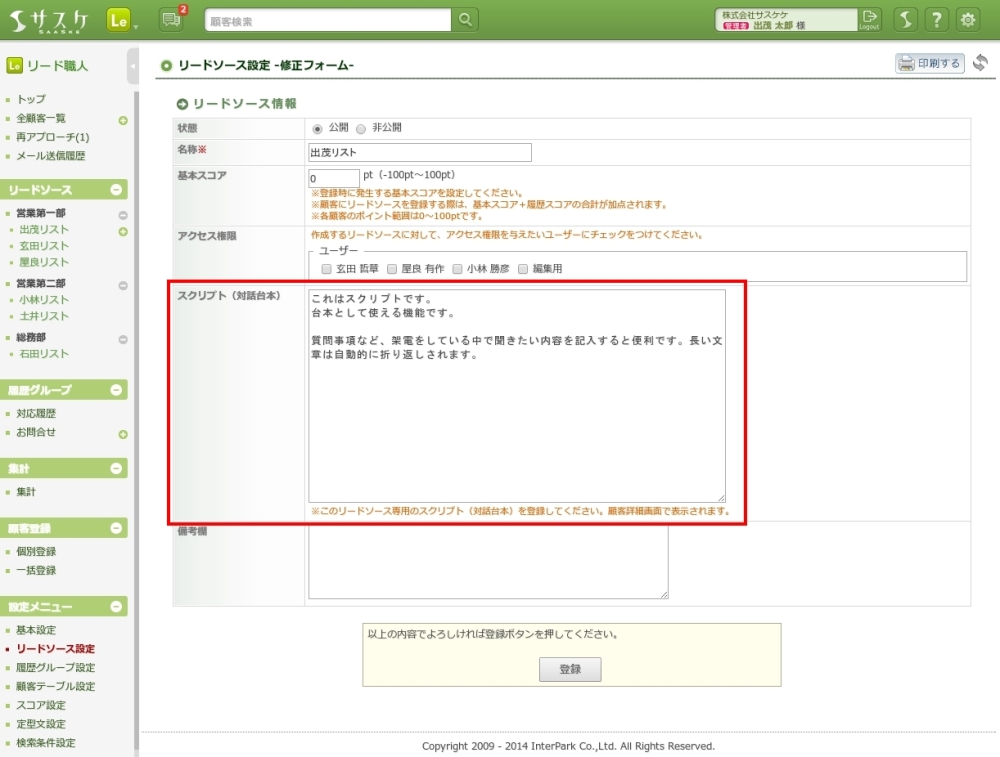The image size is (1000, 757).
Task: Open 土井リスト in sidebar
Action: [44, 316]
